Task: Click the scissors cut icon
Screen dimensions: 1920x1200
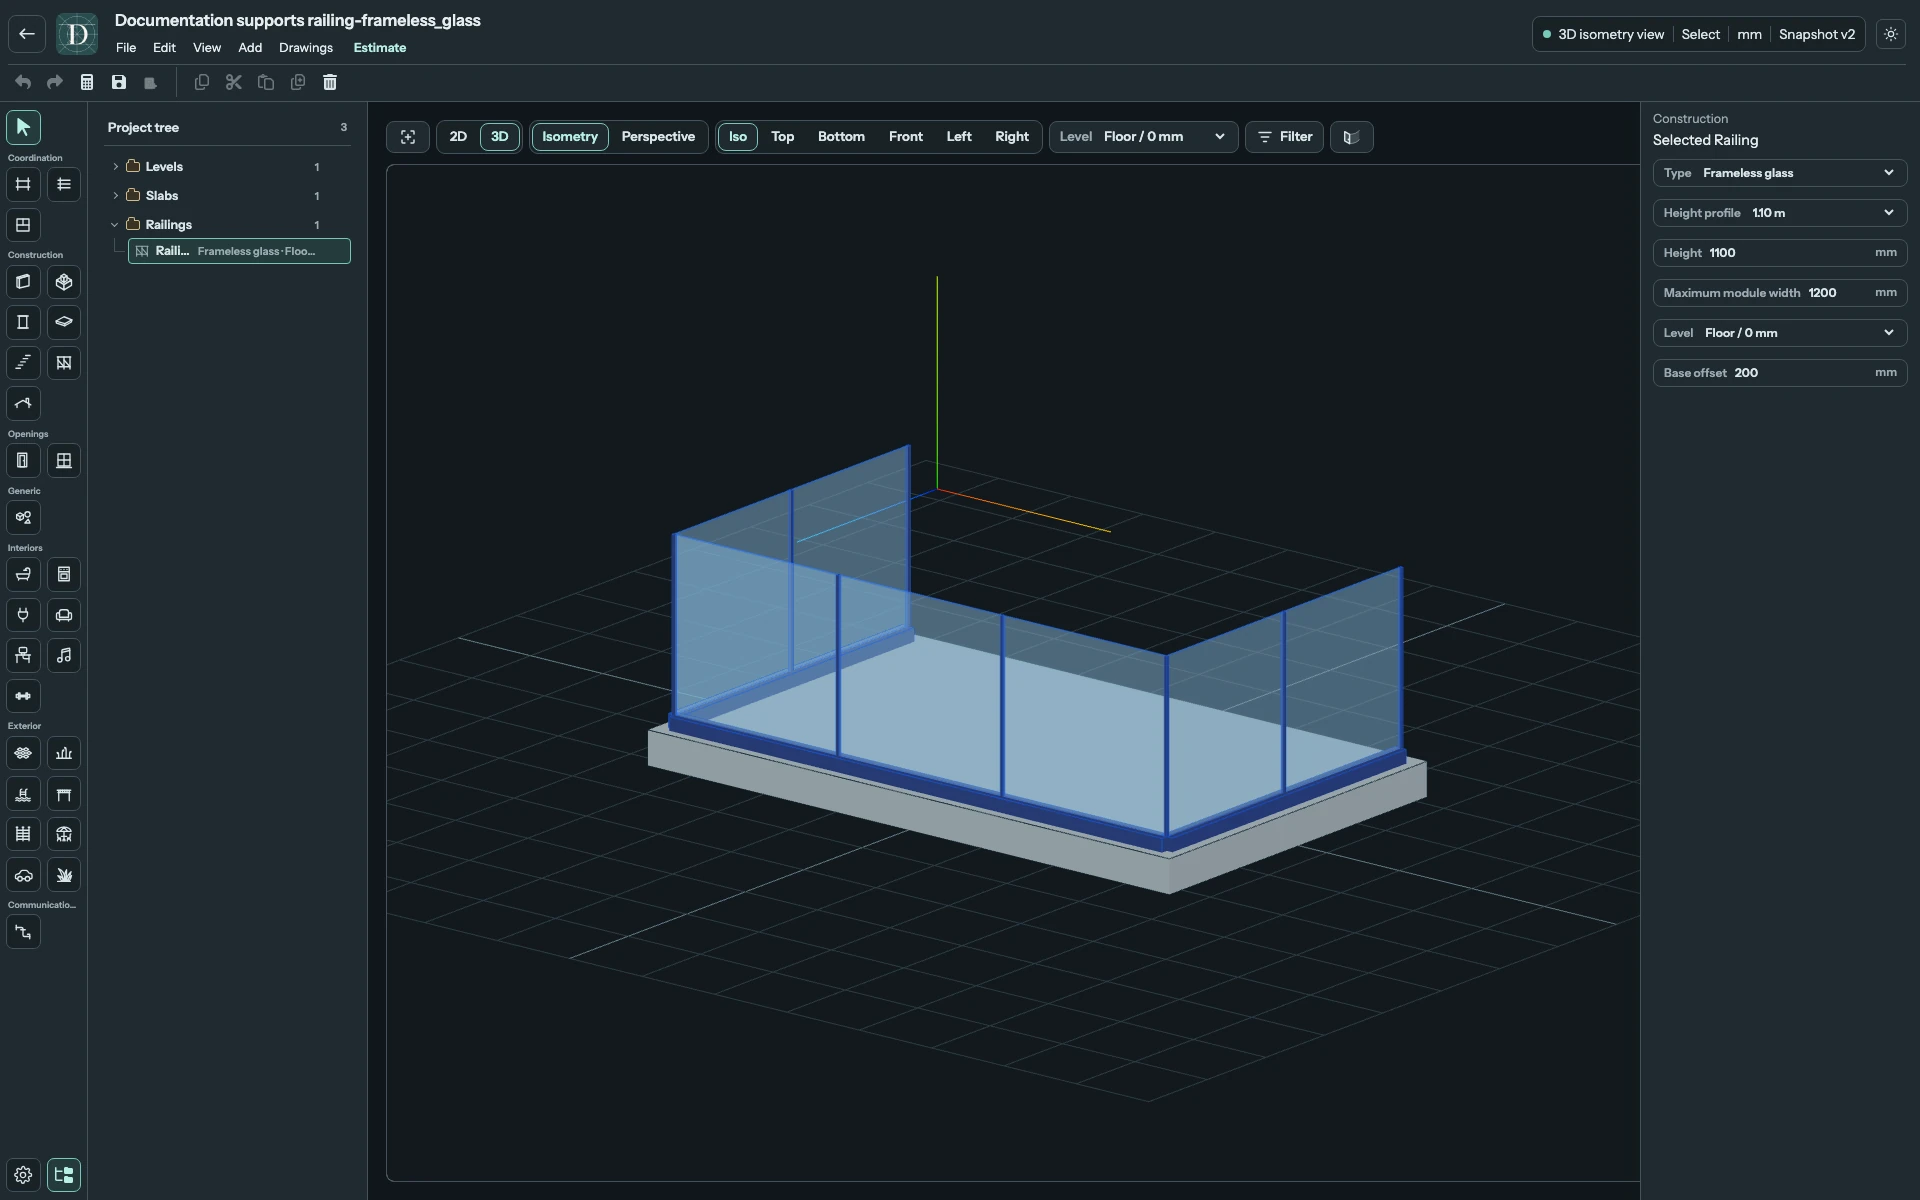Action: point(234,82)
